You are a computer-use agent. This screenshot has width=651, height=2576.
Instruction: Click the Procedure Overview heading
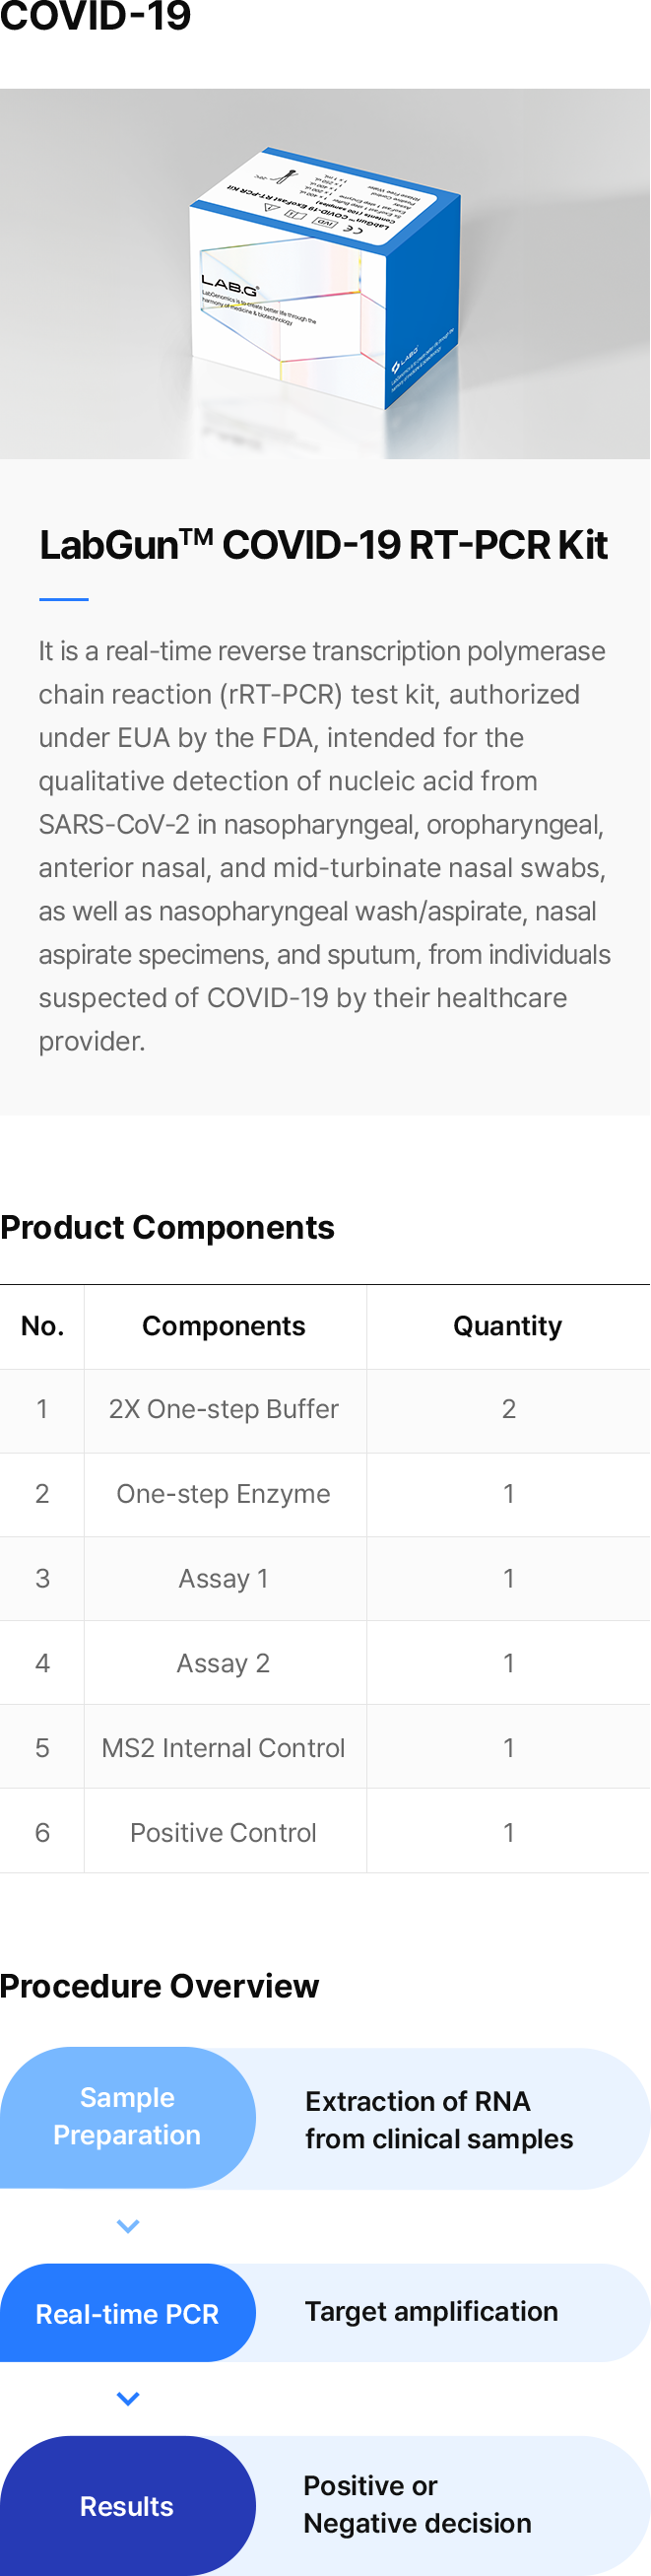click(160, 1986)
